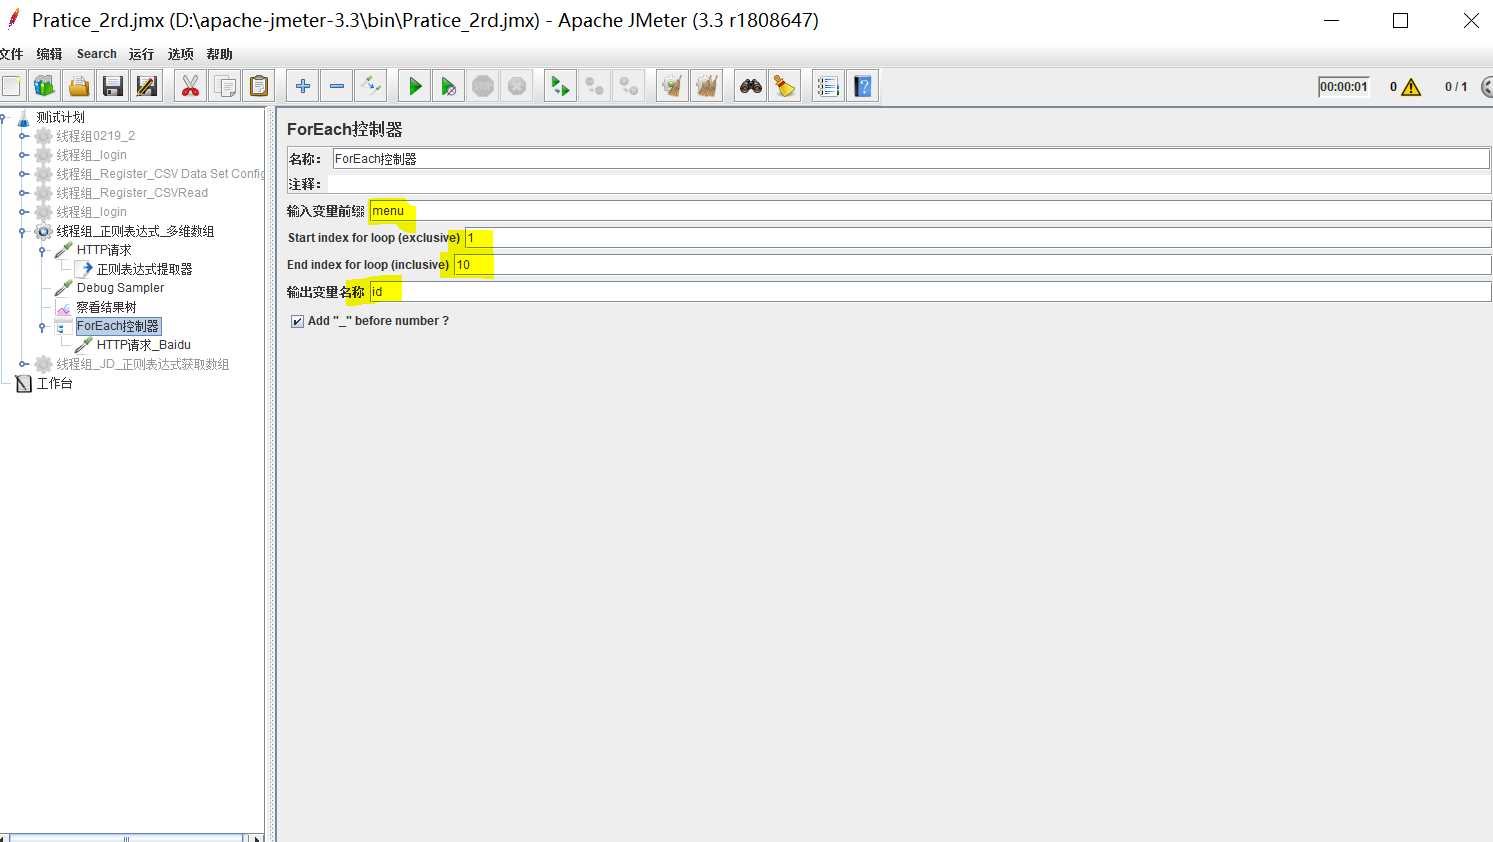
Task: Open the Function Helper dialog icon
Action: 828,87
